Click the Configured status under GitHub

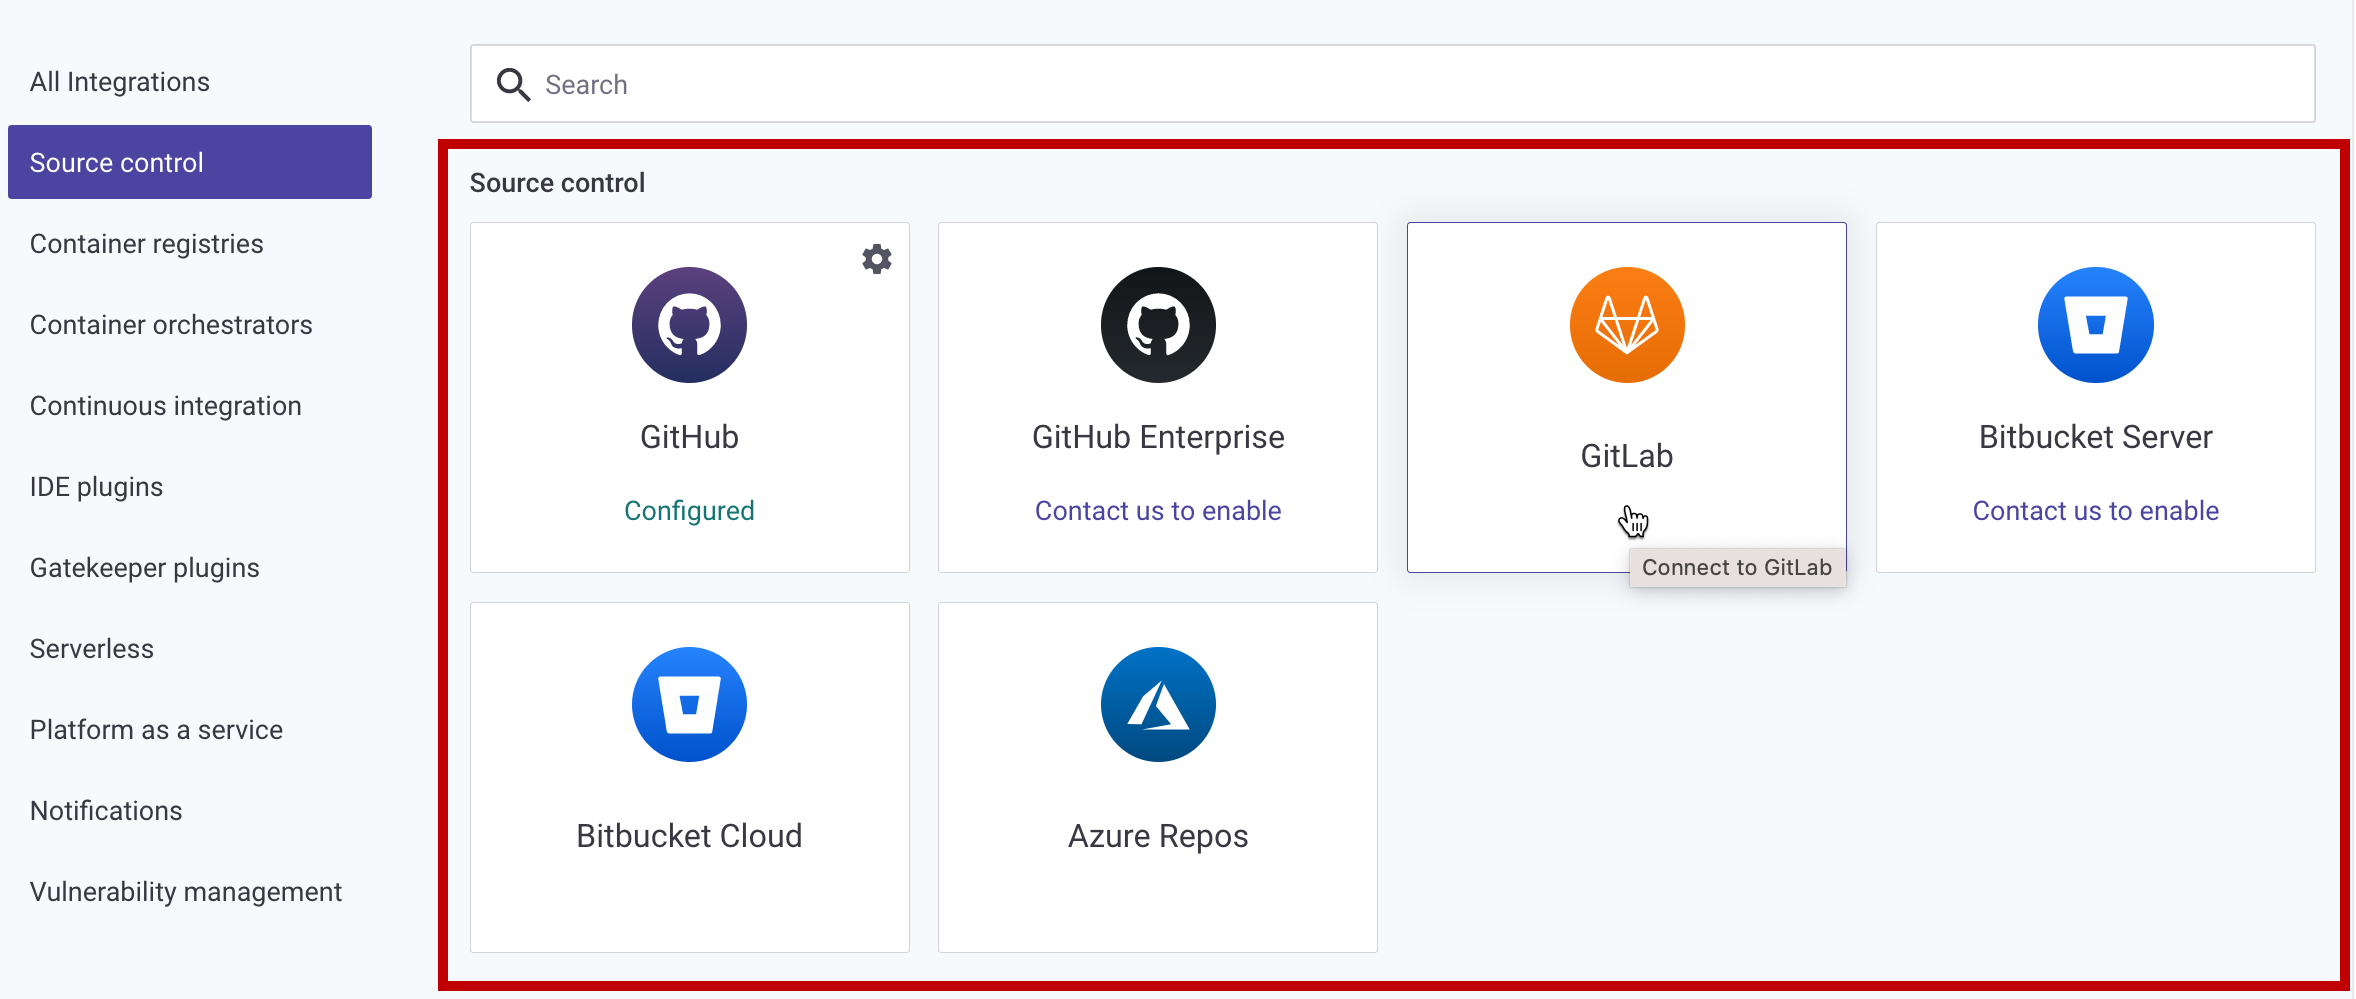point(689,511)
